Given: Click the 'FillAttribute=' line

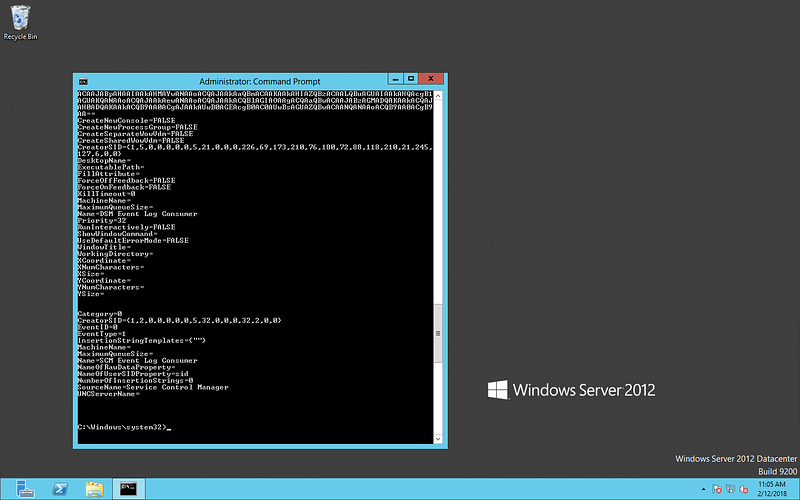Looking at the screenshot, I should [108, 173].
